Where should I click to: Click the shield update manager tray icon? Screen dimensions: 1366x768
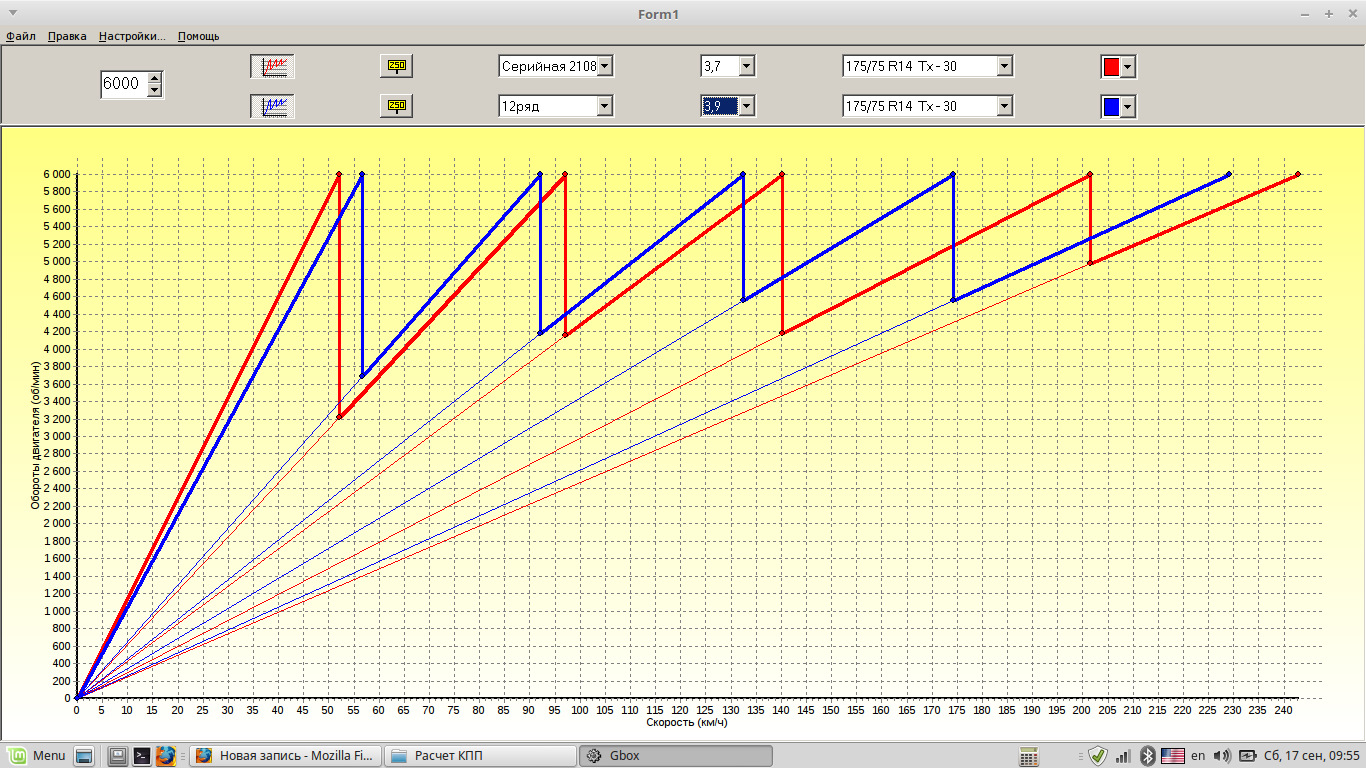pos(1098,756)
